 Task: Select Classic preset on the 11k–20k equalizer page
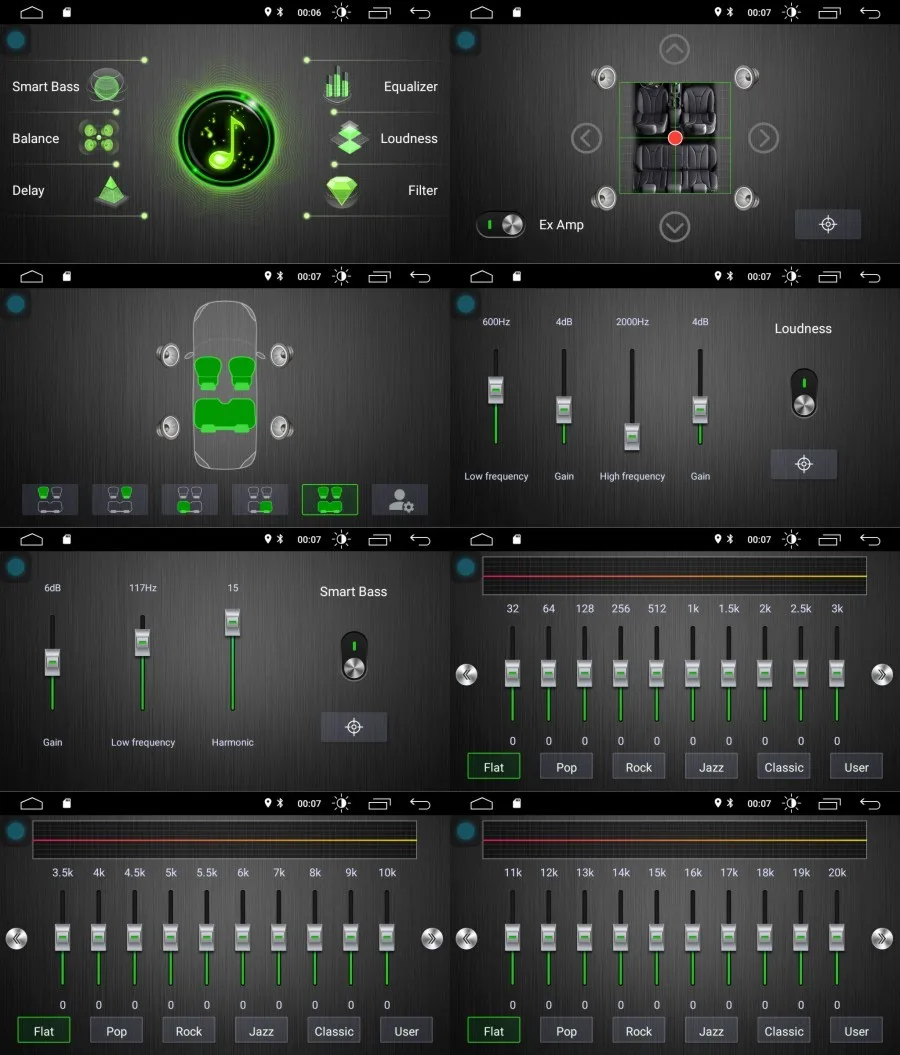[784, 1030]
